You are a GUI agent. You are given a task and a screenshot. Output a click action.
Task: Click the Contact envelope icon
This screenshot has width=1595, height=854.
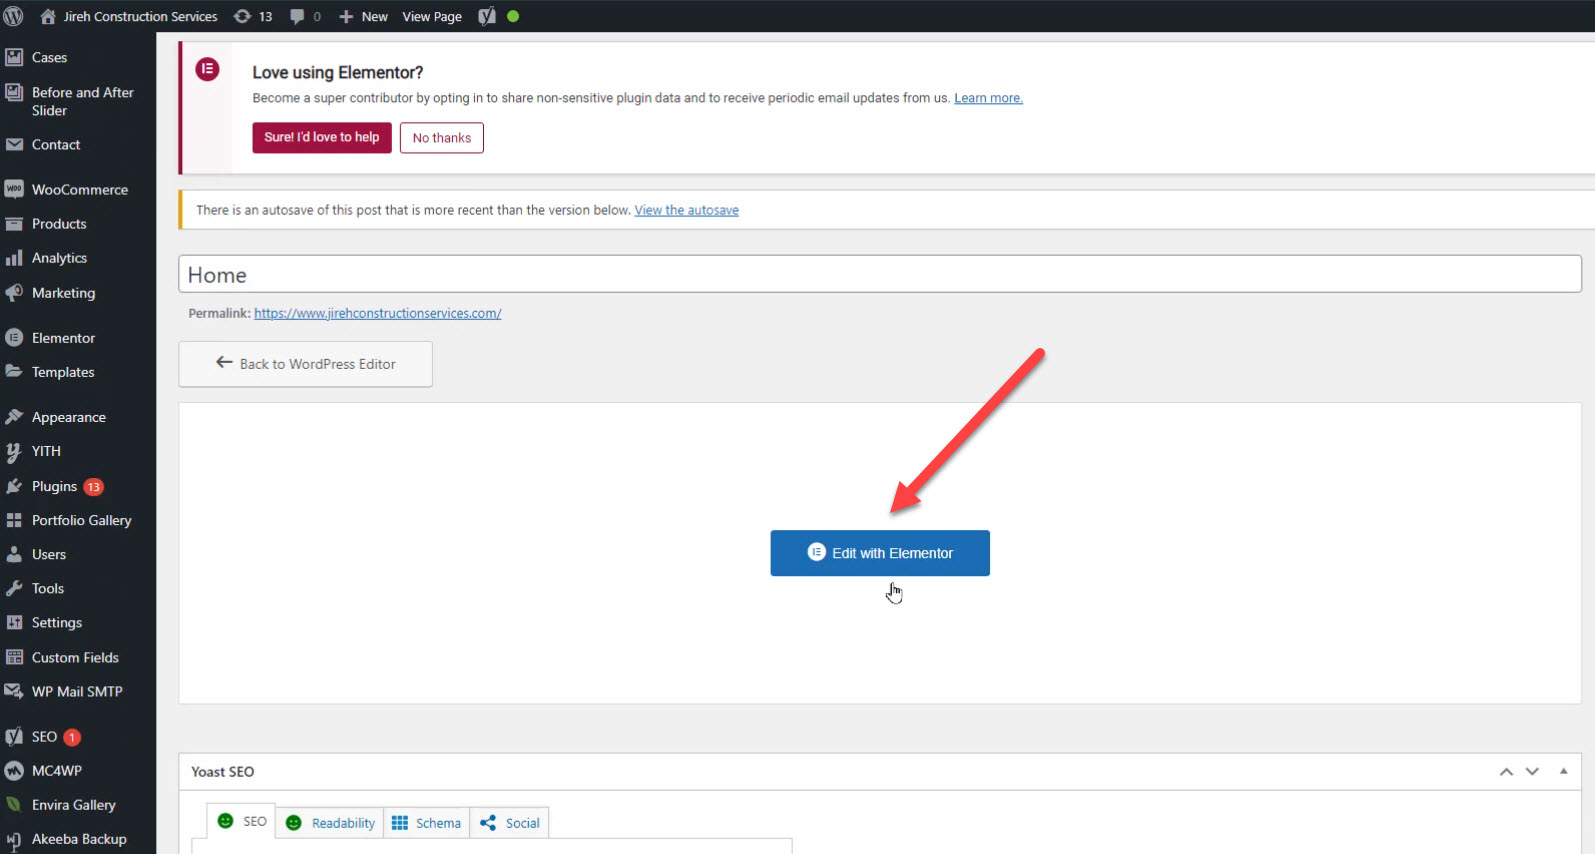(x=14, y=144)
